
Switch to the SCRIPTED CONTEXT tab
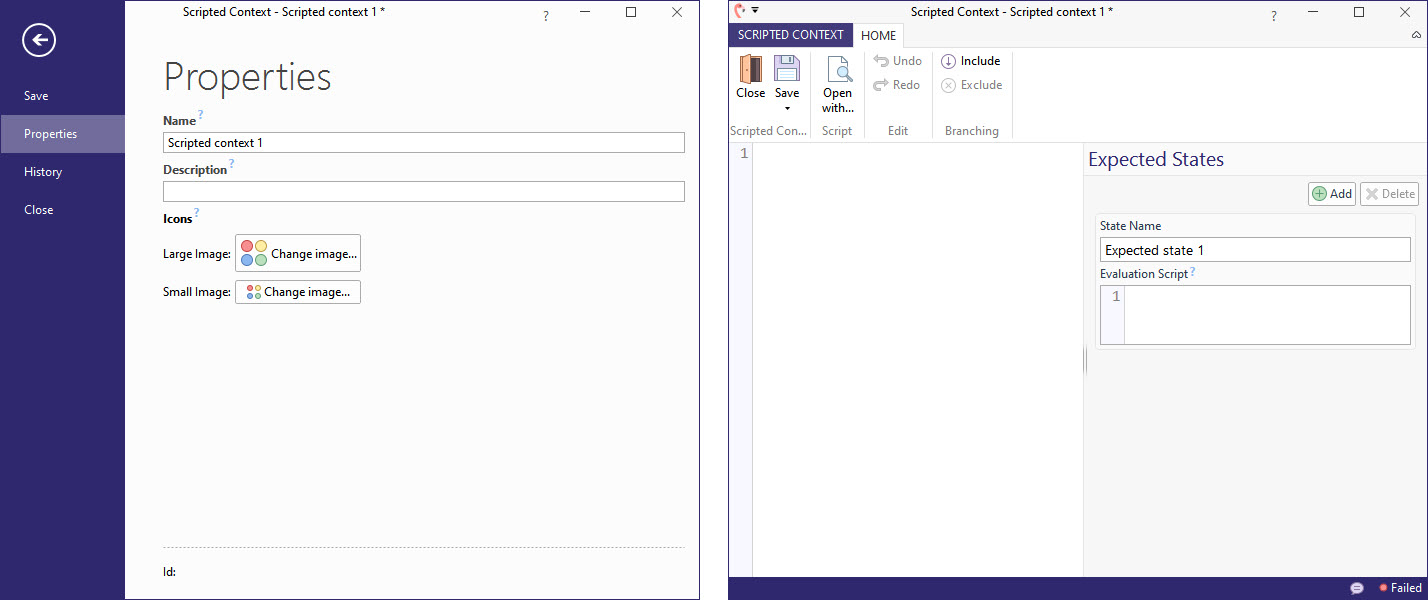[x=789, y=35]
